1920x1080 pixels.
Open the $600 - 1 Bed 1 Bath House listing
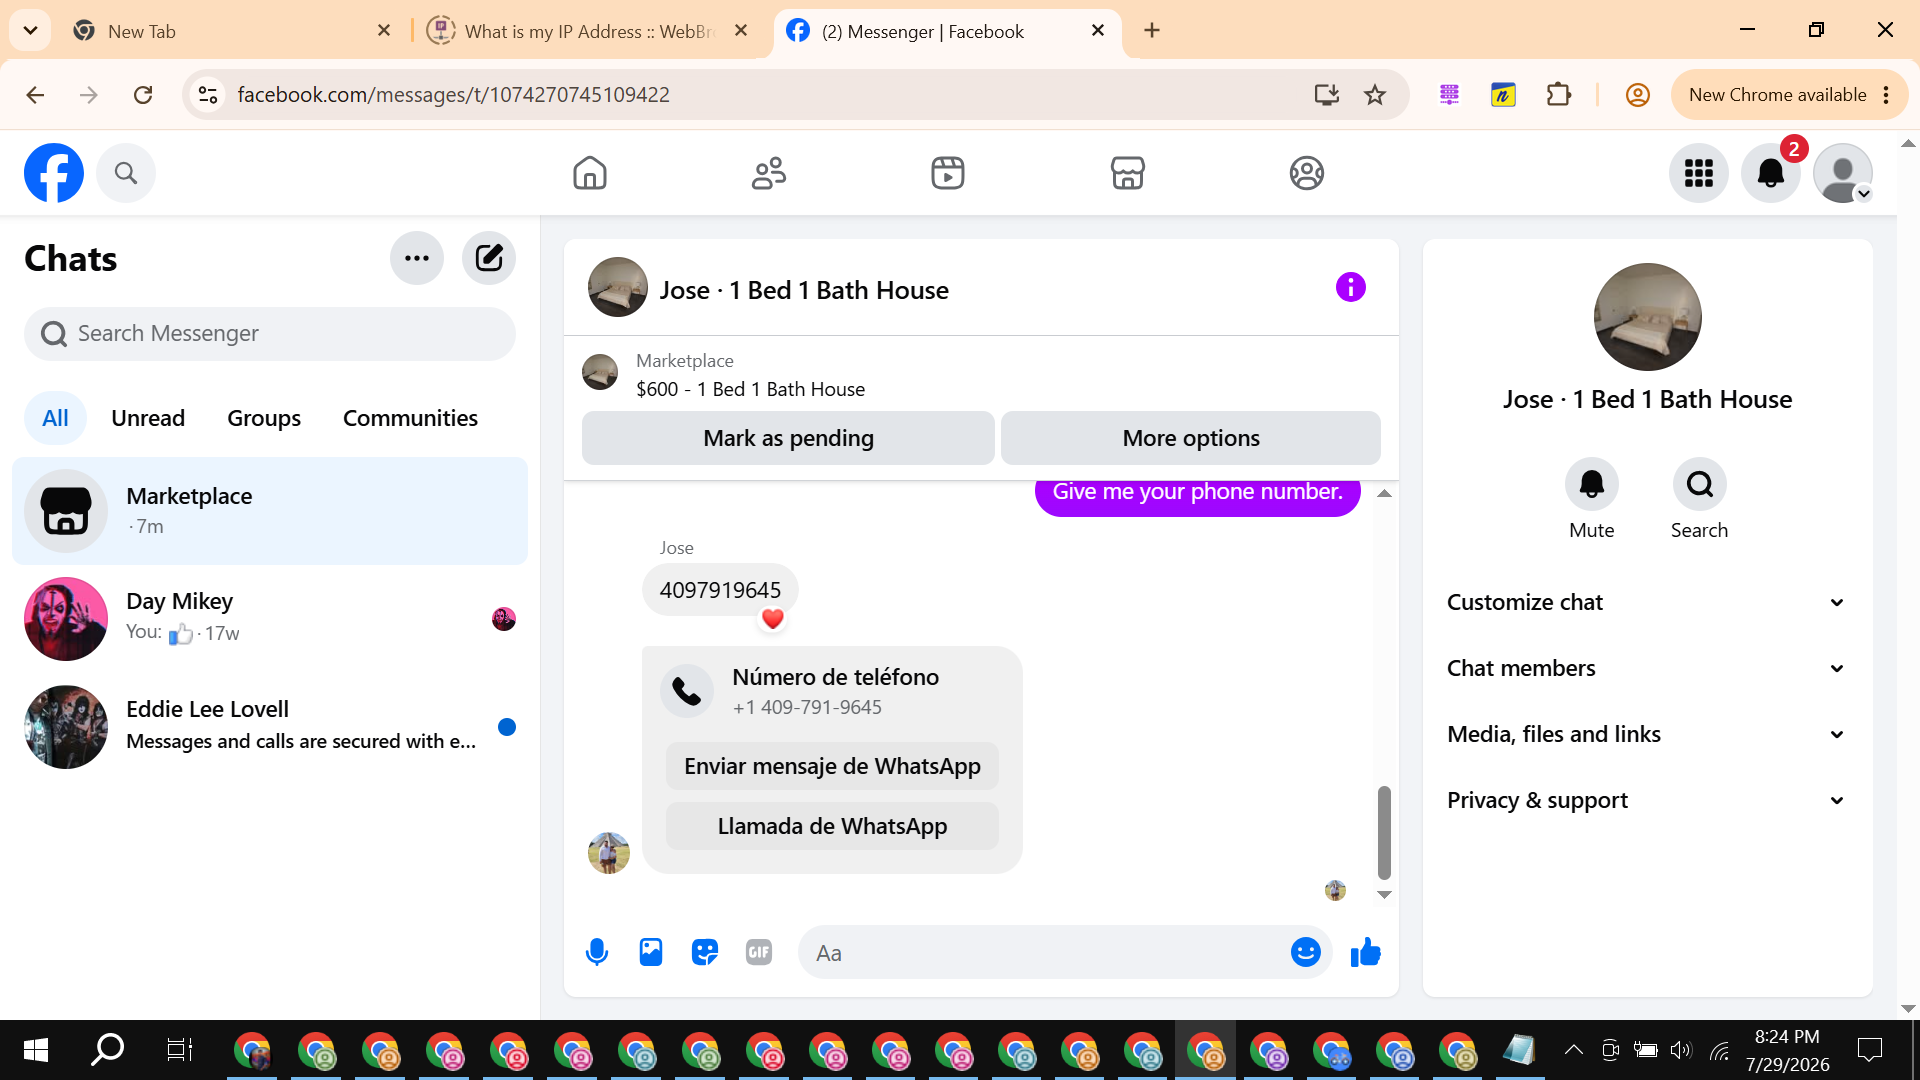(x=750, y=389)
